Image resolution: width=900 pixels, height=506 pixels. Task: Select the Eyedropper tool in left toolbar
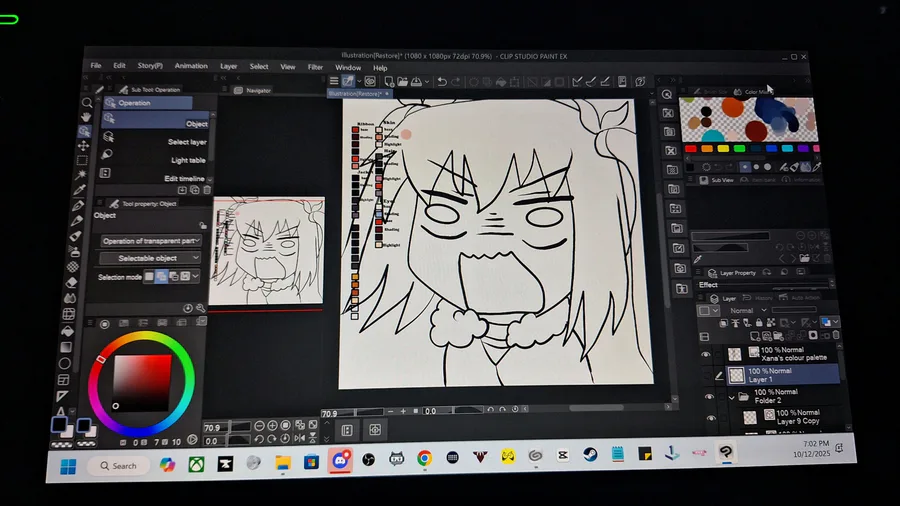click(x=80, y=189)
